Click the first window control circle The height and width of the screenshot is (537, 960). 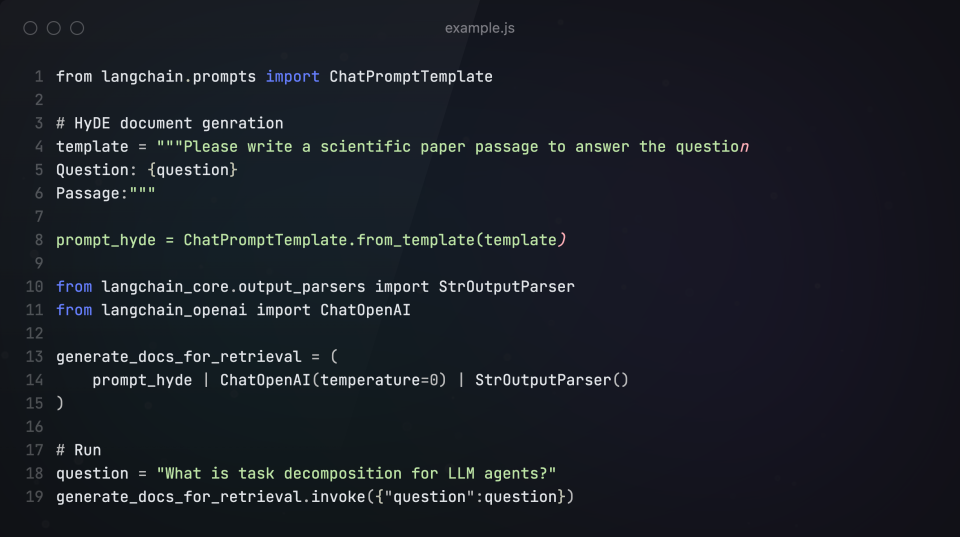pyautogui.click(x=30, y=28)
